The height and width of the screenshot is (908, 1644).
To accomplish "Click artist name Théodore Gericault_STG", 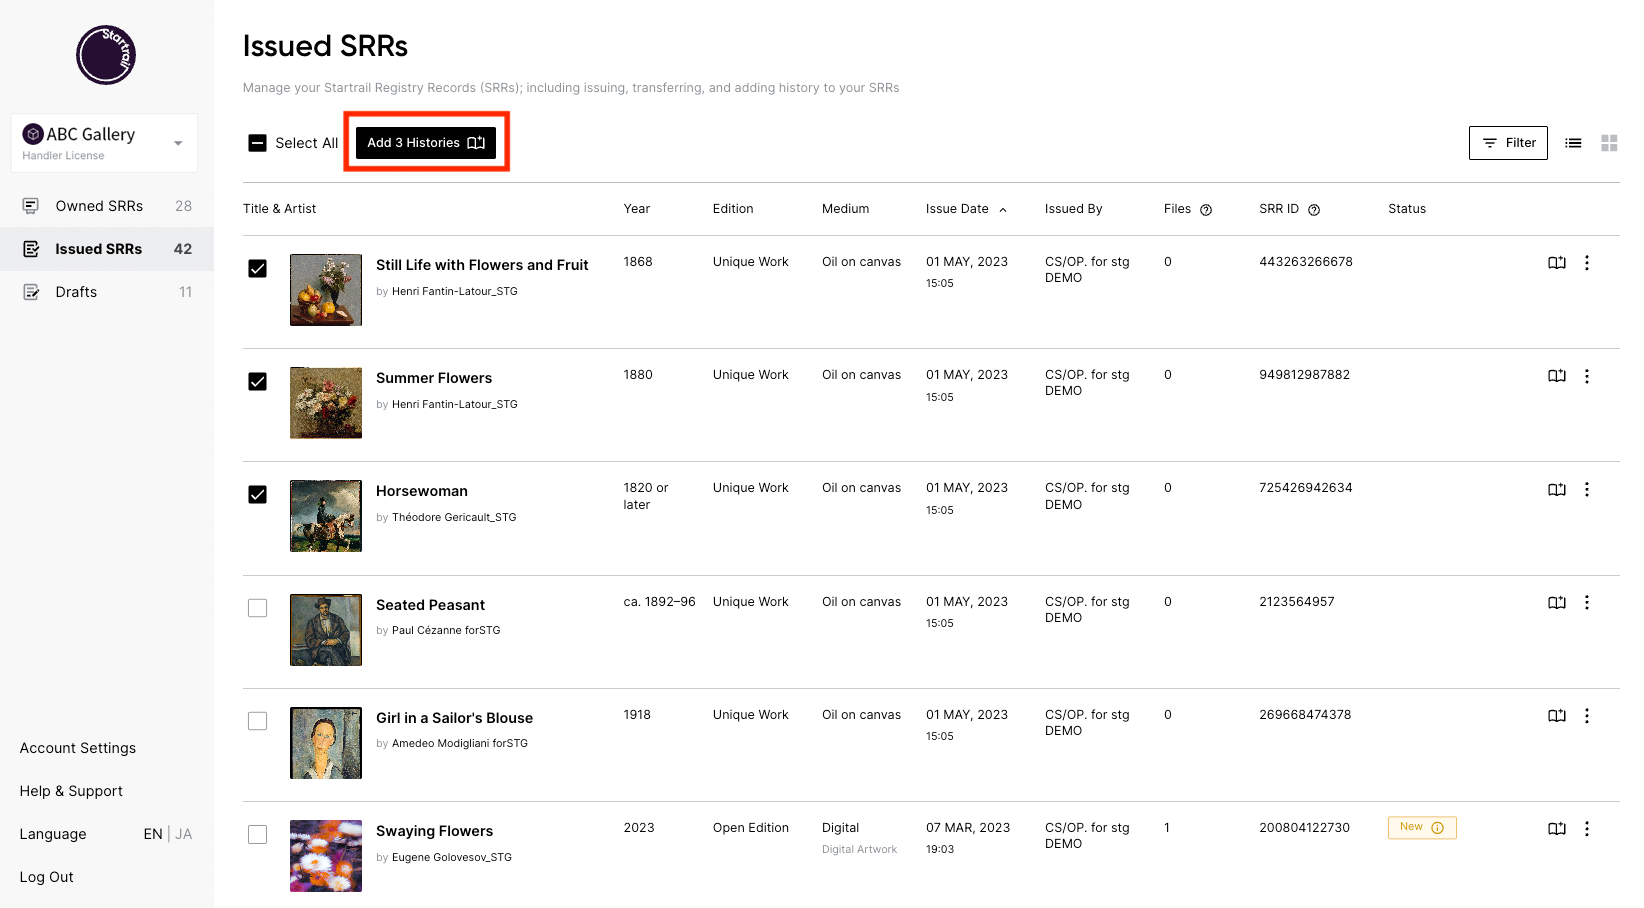I will tap(454, 518).
